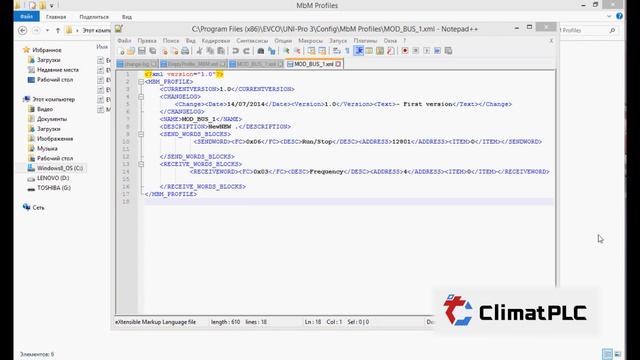Collapse the CHANGELOG fold marker
The image size is (640, 360).
141,97
